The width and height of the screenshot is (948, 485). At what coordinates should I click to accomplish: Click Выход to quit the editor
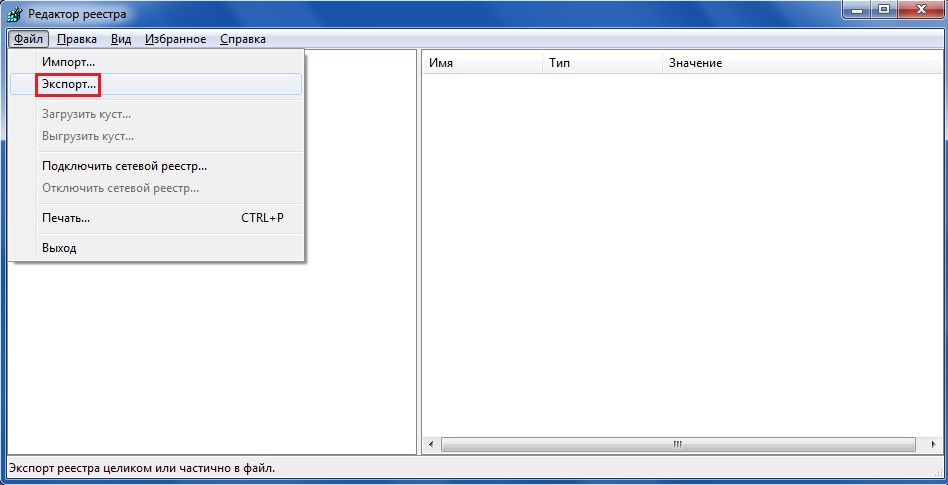[x=156, y=248]
